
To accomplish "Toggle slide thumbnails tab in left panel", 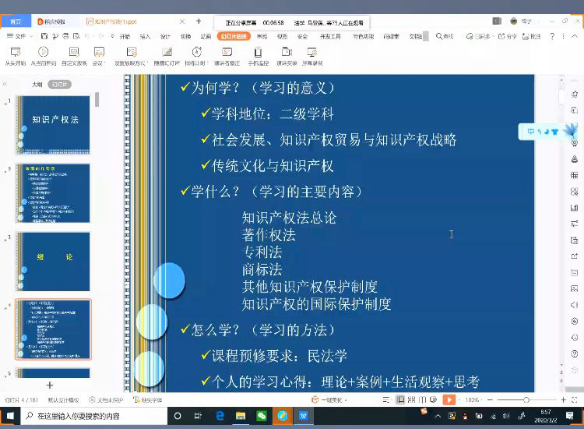I will coord(60,85).
